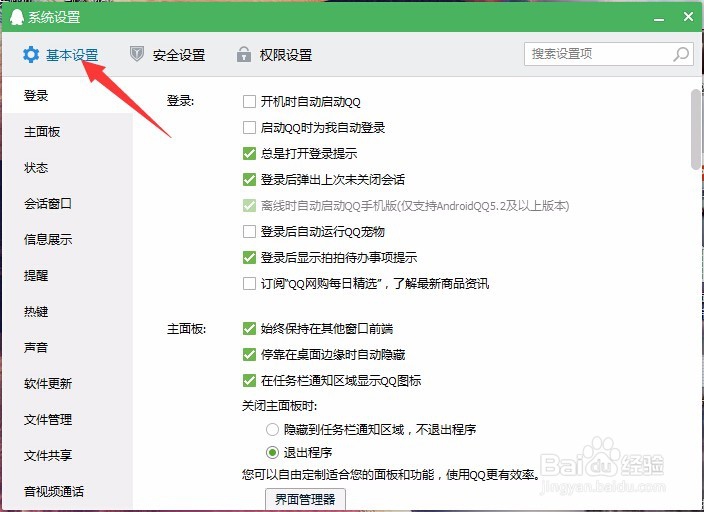This screenshot has width=704, height=512.
Task: Enable 启动QQ时为我自动登录 checkbox
Action: (249, 128)
